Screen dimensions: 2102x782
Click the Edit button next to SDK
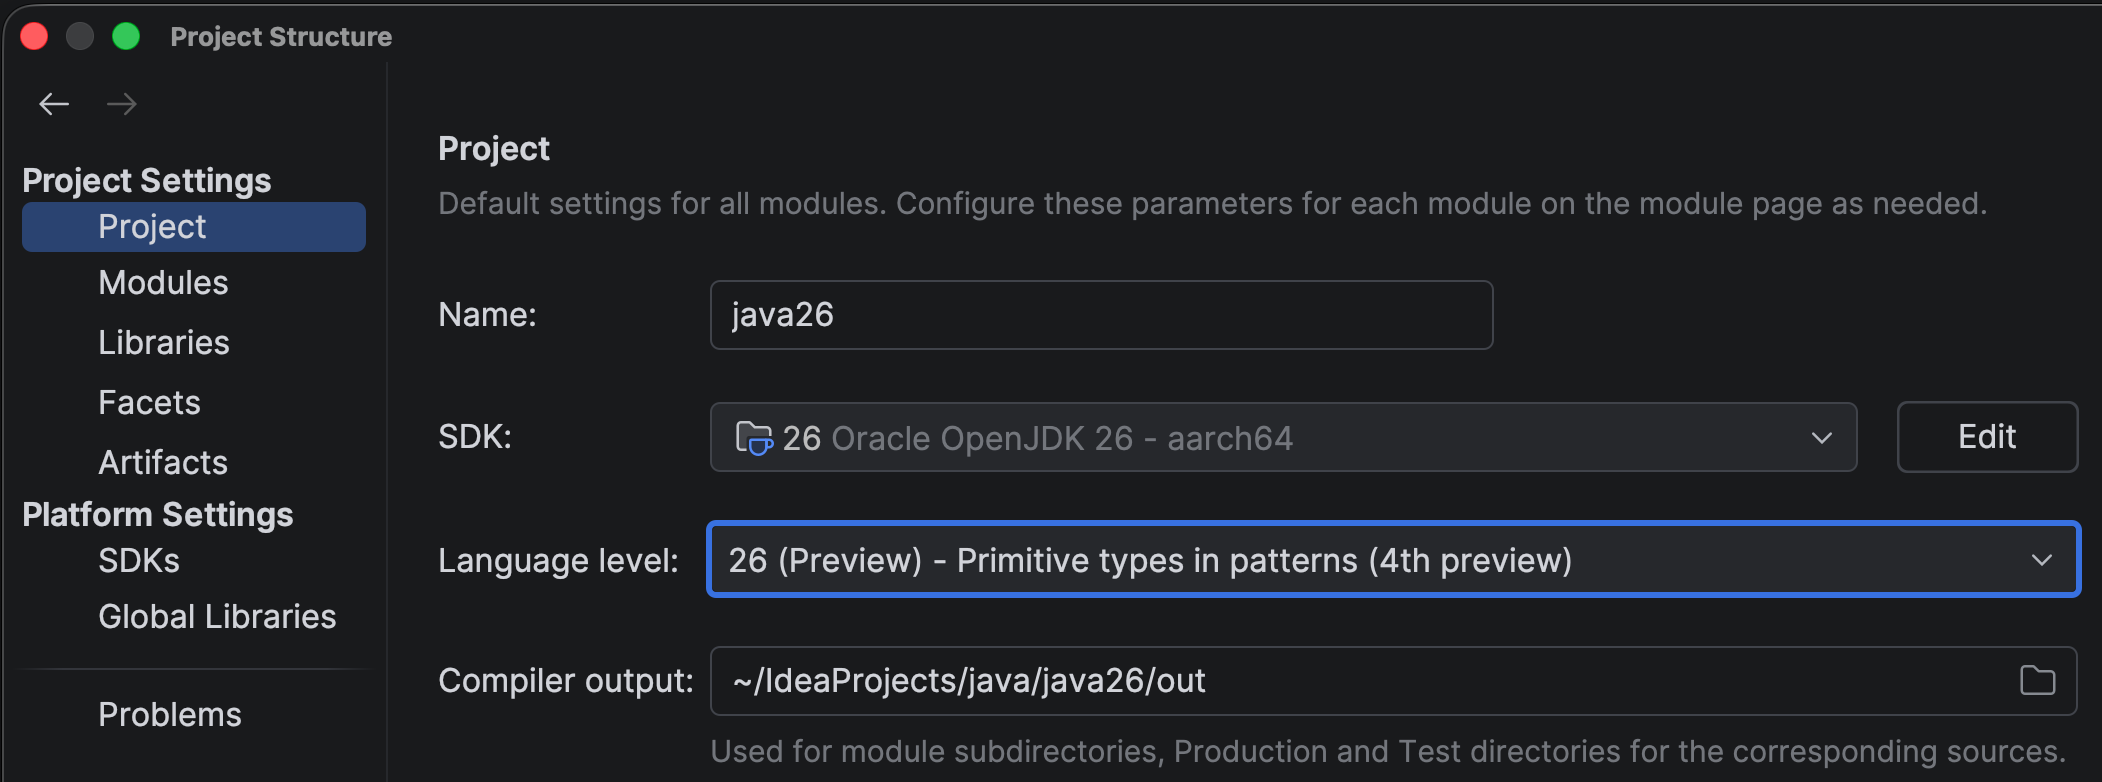[1986, 437]
